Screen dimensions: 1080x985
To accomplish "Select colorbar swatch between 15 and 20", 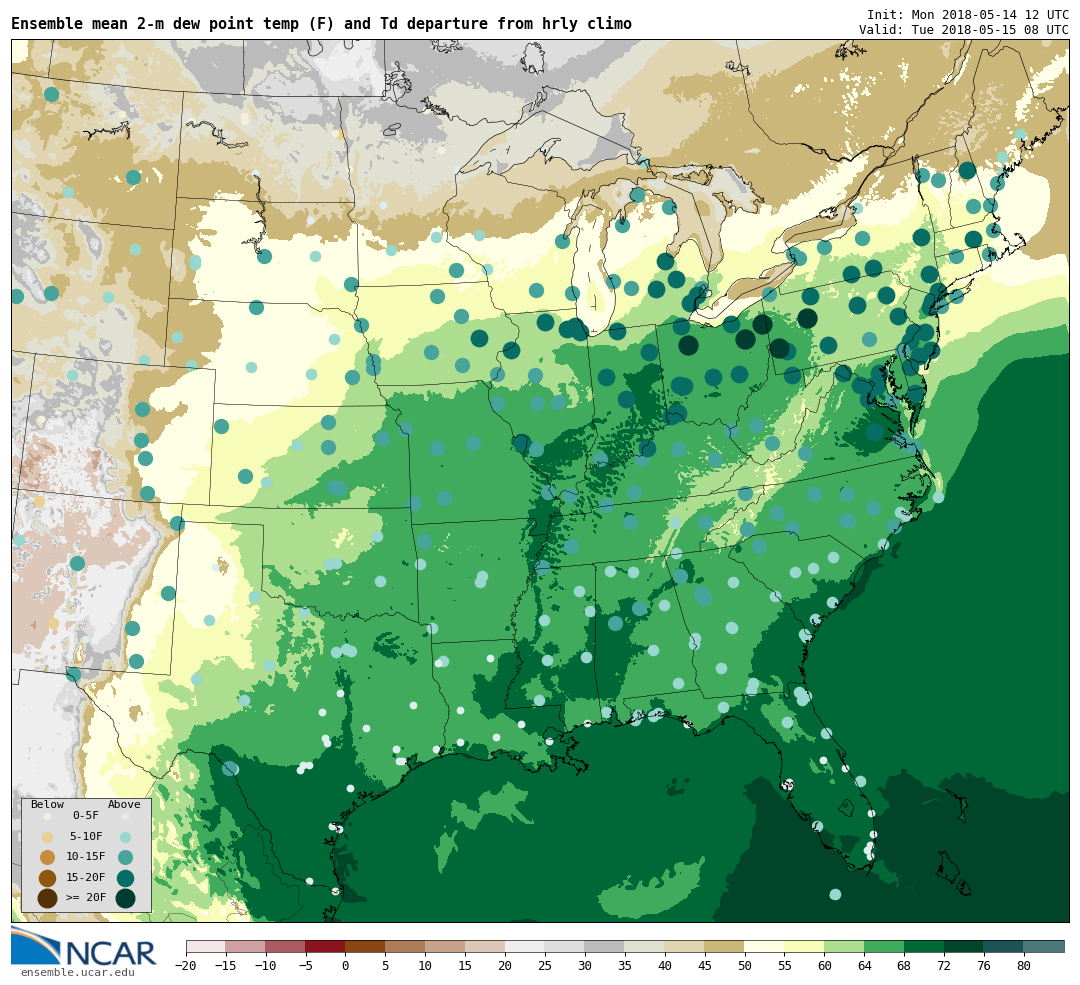I will click(486, 946).
